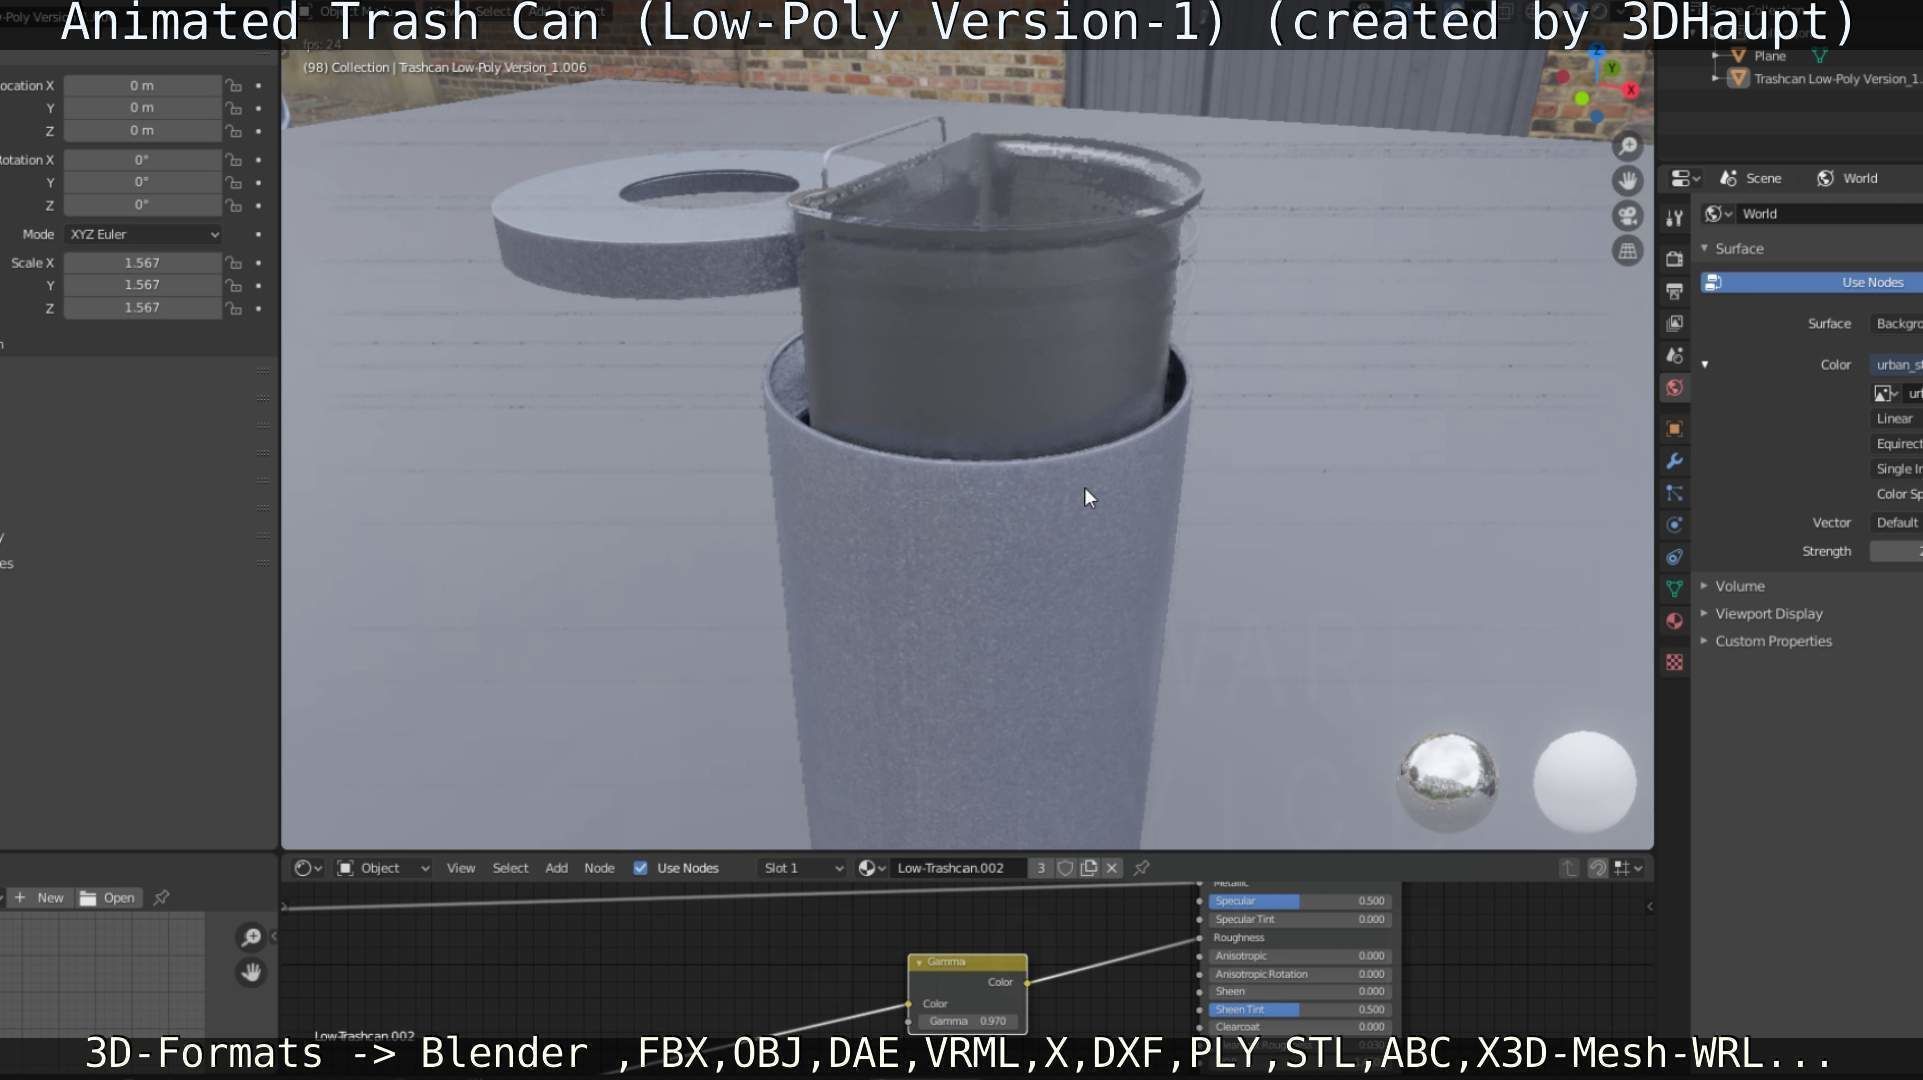Click the Scene breadcrumb in properties header
Screen dimensions: 1923x1080
pos(1751,178)
